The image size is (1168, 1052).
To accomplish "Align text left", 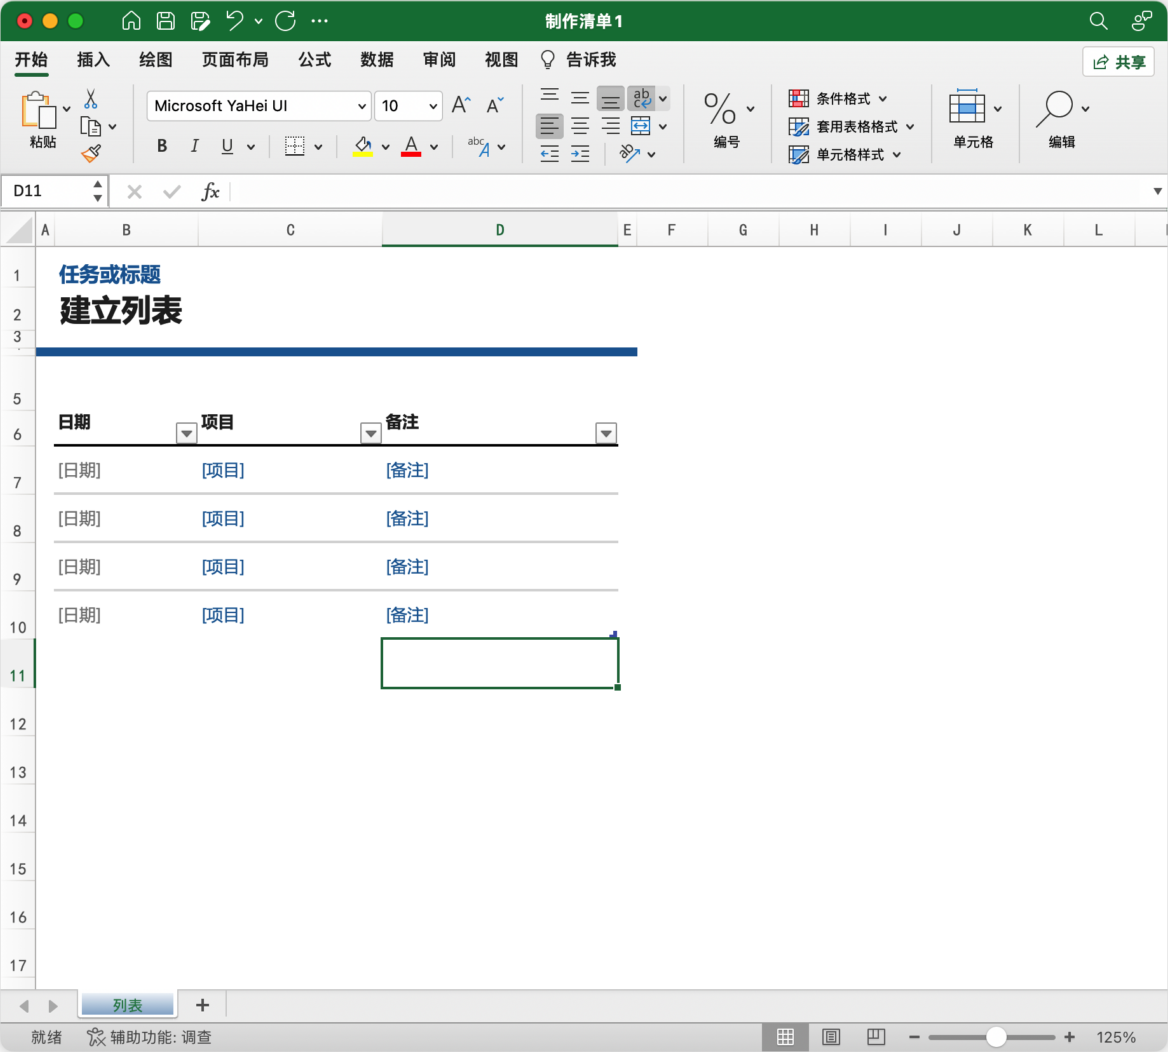I will click(550, 125).
